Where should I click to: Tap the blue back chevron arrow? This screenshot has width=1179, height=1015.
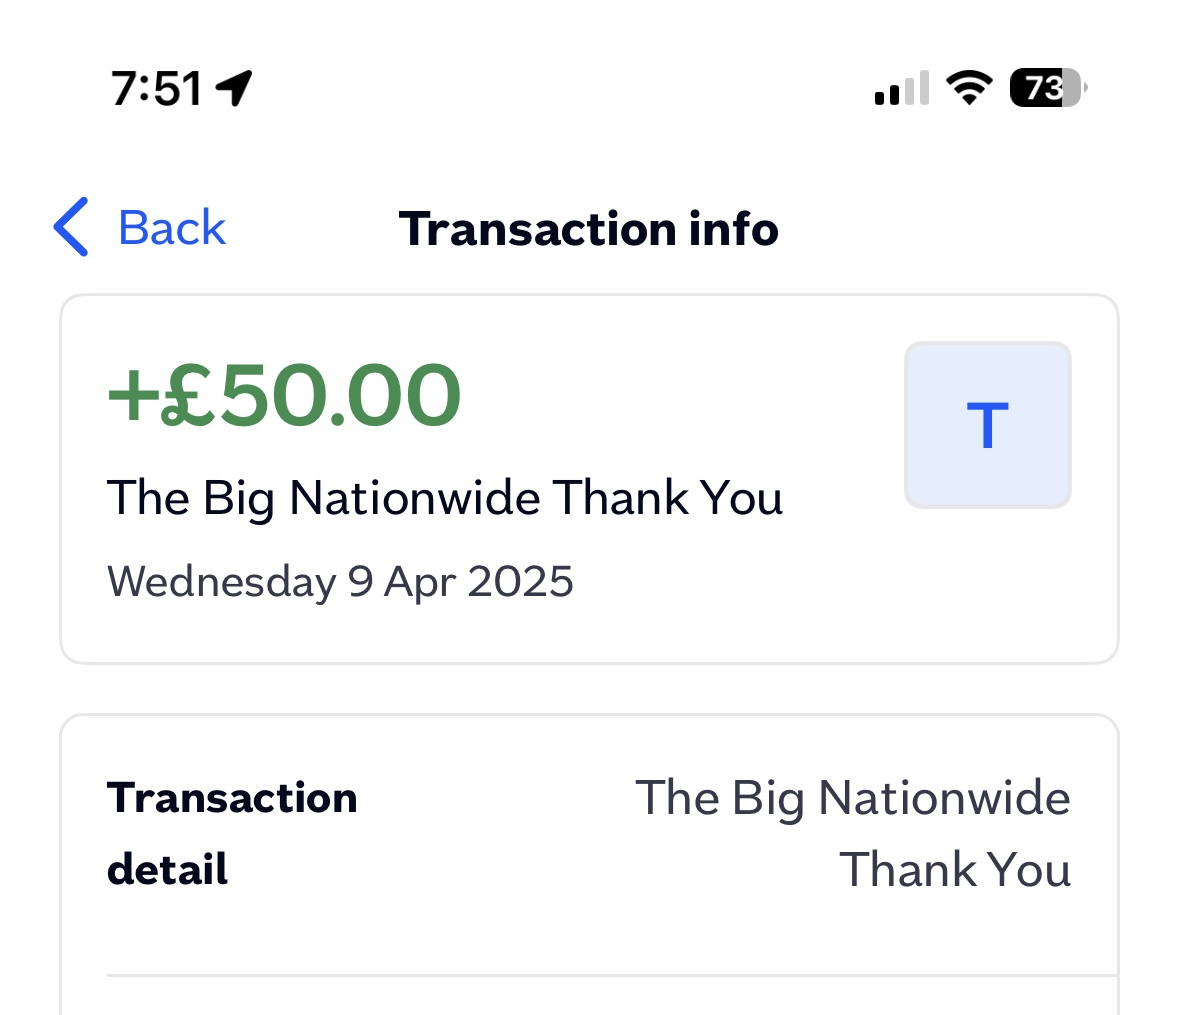[x=71, y=227]
